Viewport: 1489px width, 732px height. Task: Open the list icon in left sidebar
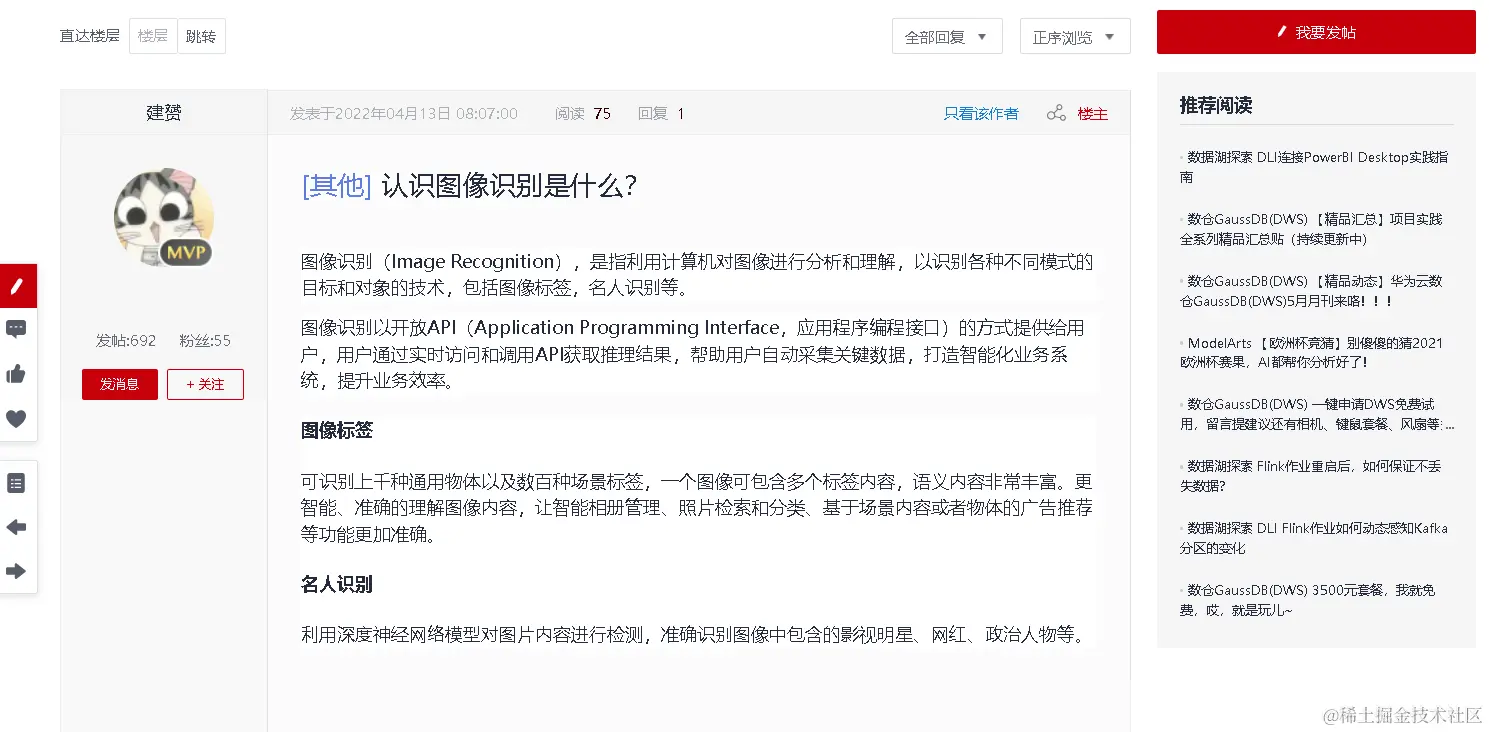coord(16,483)
